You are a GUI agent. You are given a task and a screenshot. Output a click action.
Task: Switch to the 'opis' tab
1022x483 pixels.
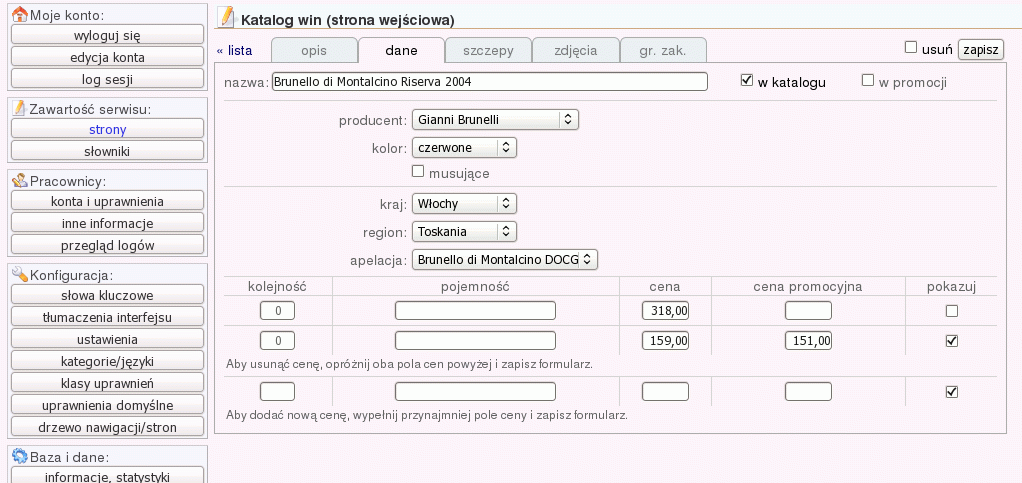point(314,50)
